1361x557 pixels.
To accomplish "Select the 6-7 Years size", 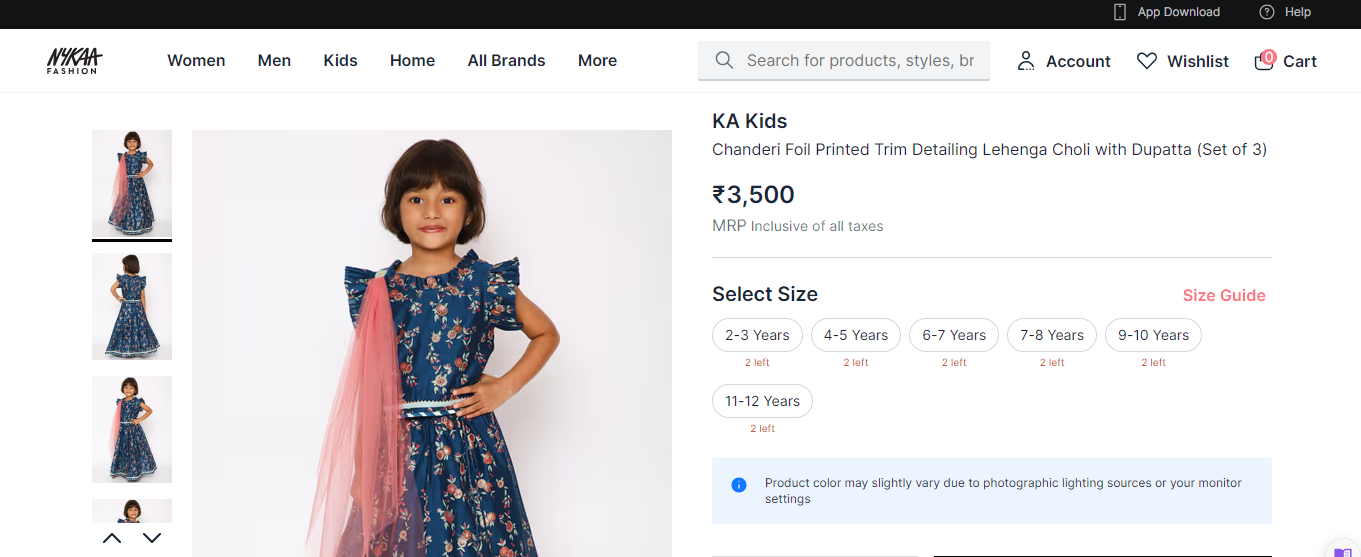I will 954,335.
